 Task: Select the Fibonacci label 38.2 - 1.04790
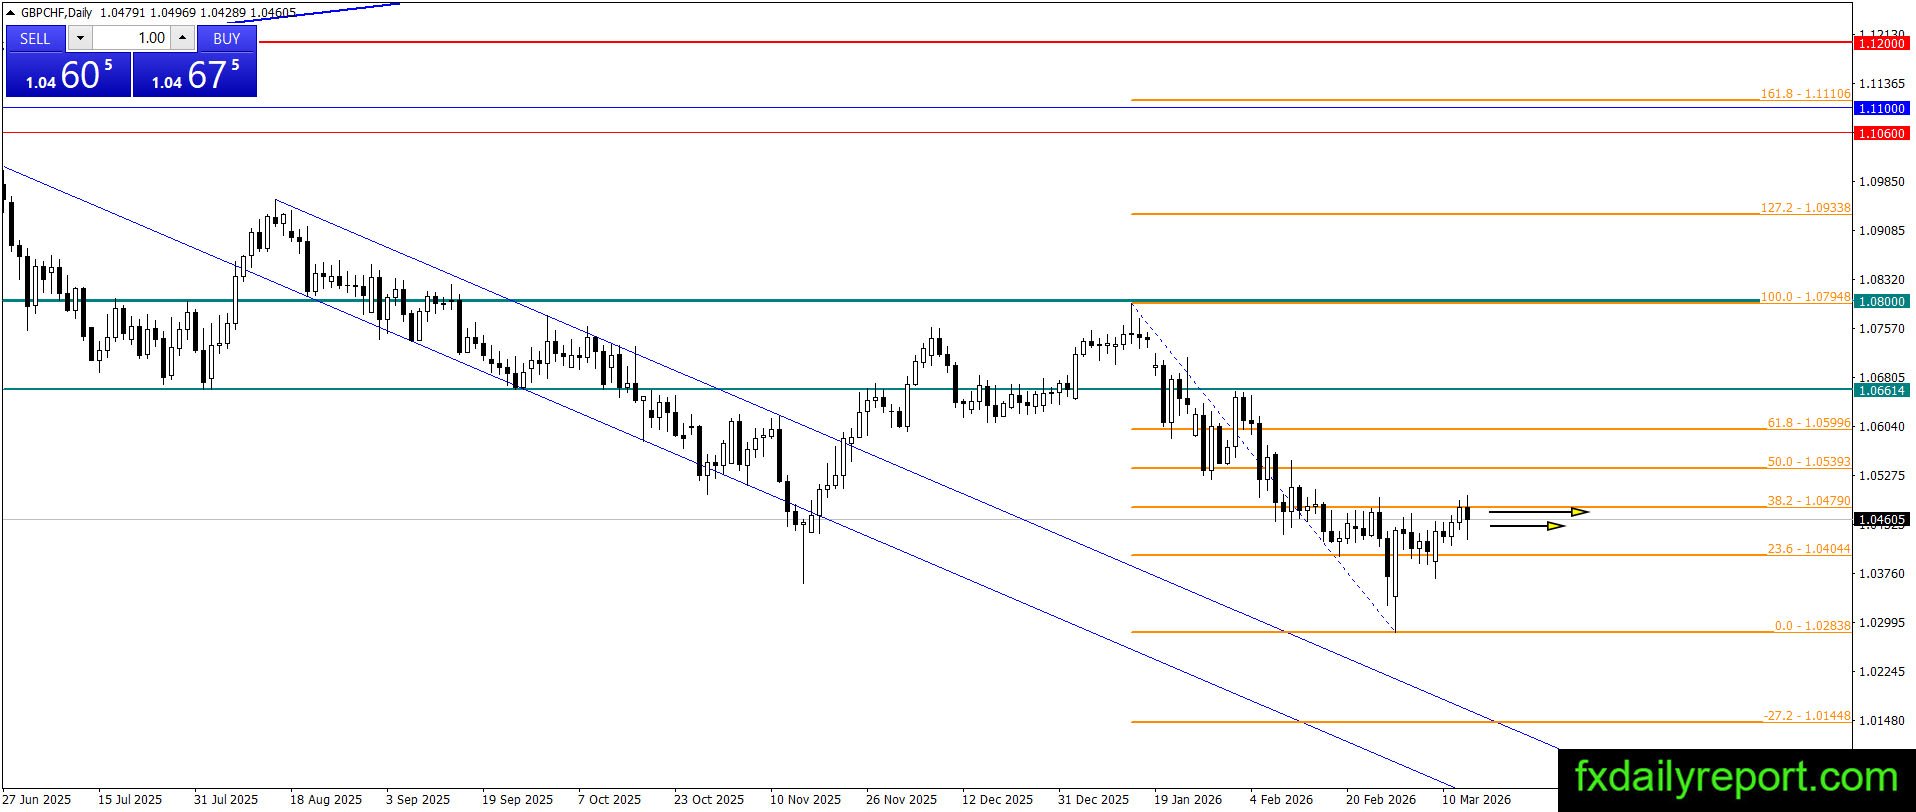coord(1809,501)
